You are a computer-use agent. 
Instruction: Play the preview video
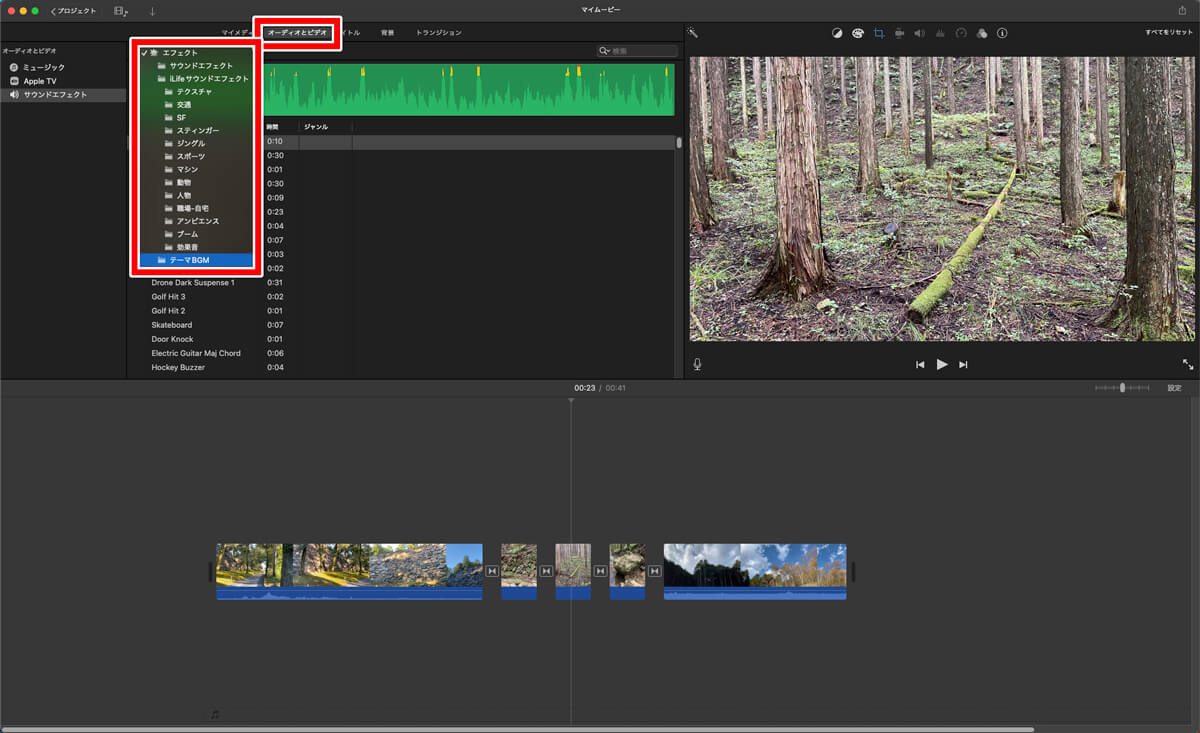point(942,365)
